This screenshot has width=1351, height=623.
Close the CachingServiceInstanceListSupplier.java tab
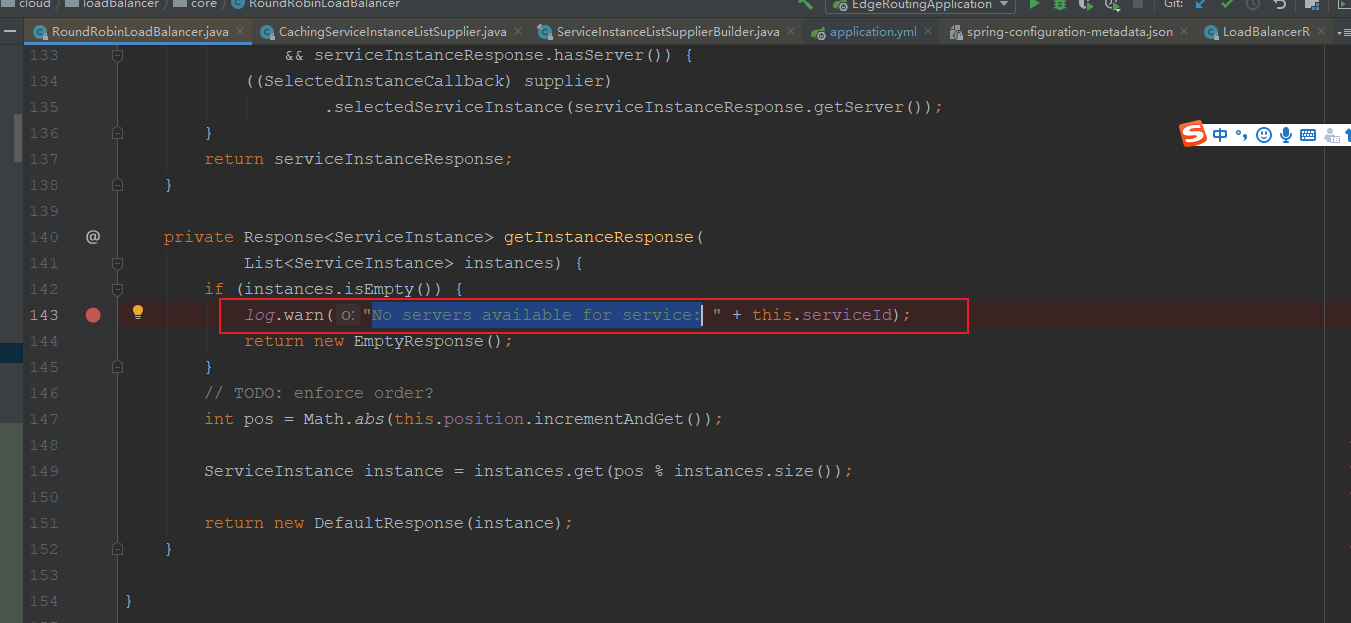click(518, 33)
